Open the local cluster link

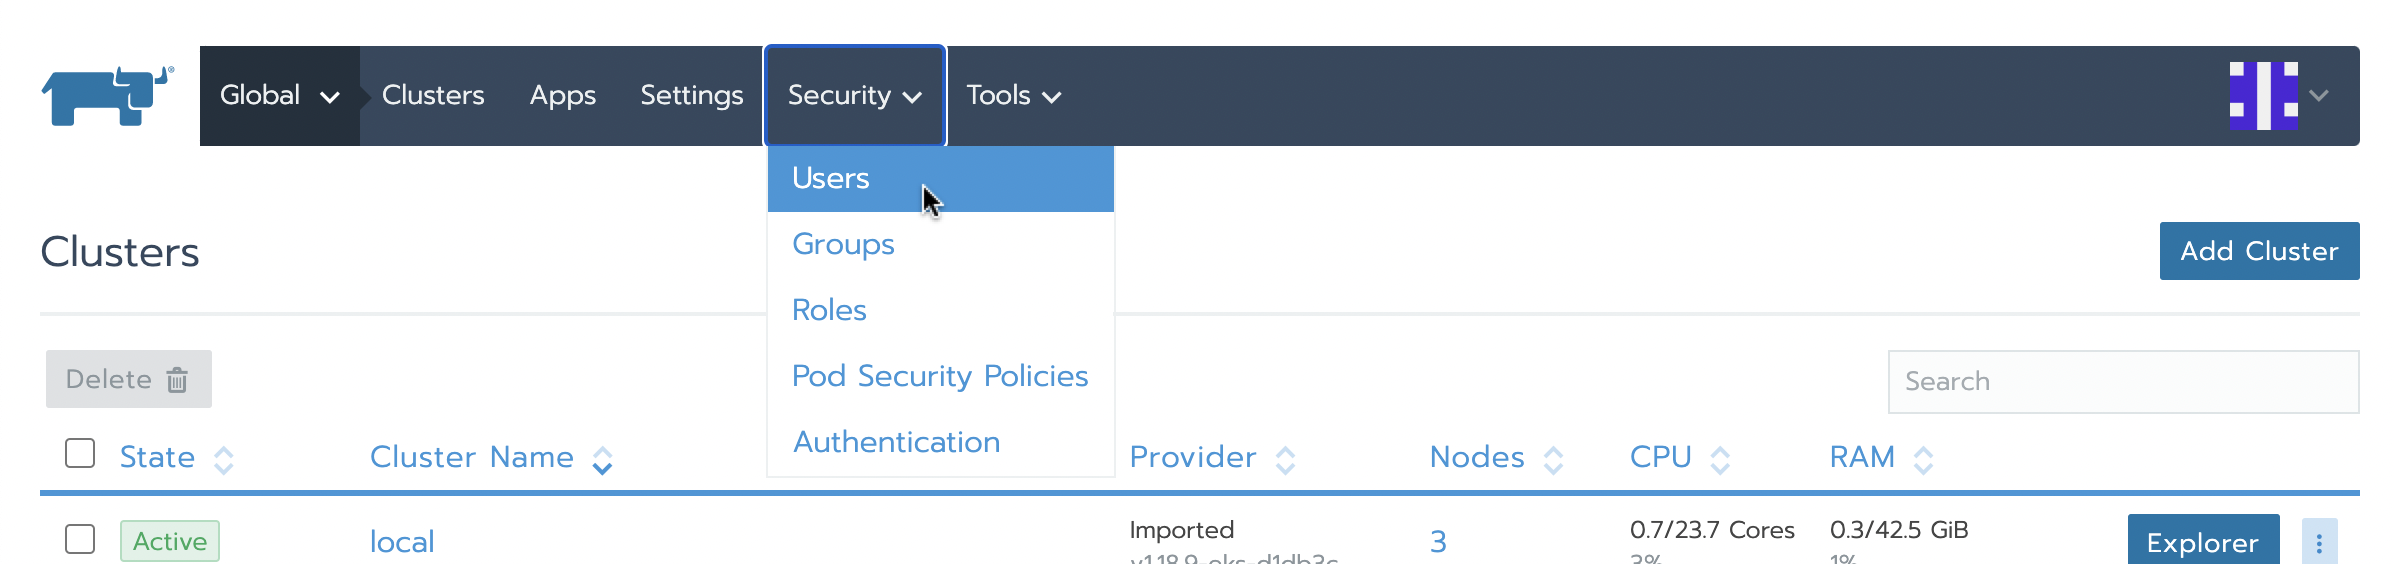[402, 542]
